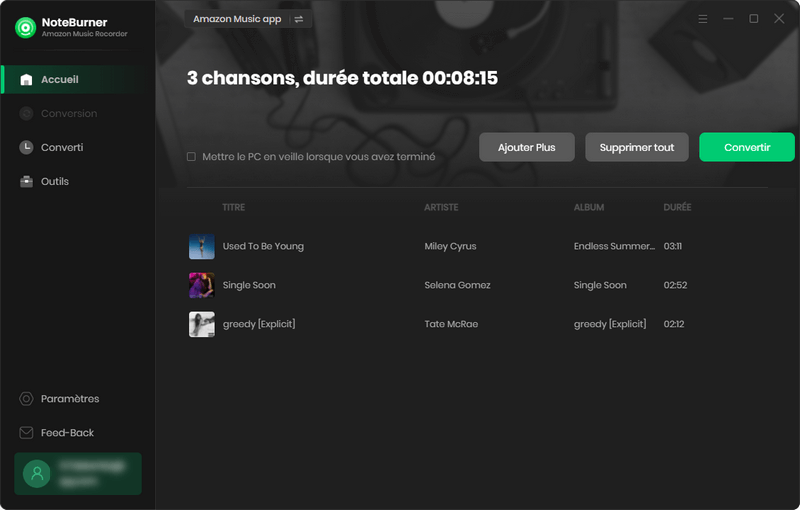Click the Supprimer tout button
This screenshot has width=800, height=510.
(637, 147)
